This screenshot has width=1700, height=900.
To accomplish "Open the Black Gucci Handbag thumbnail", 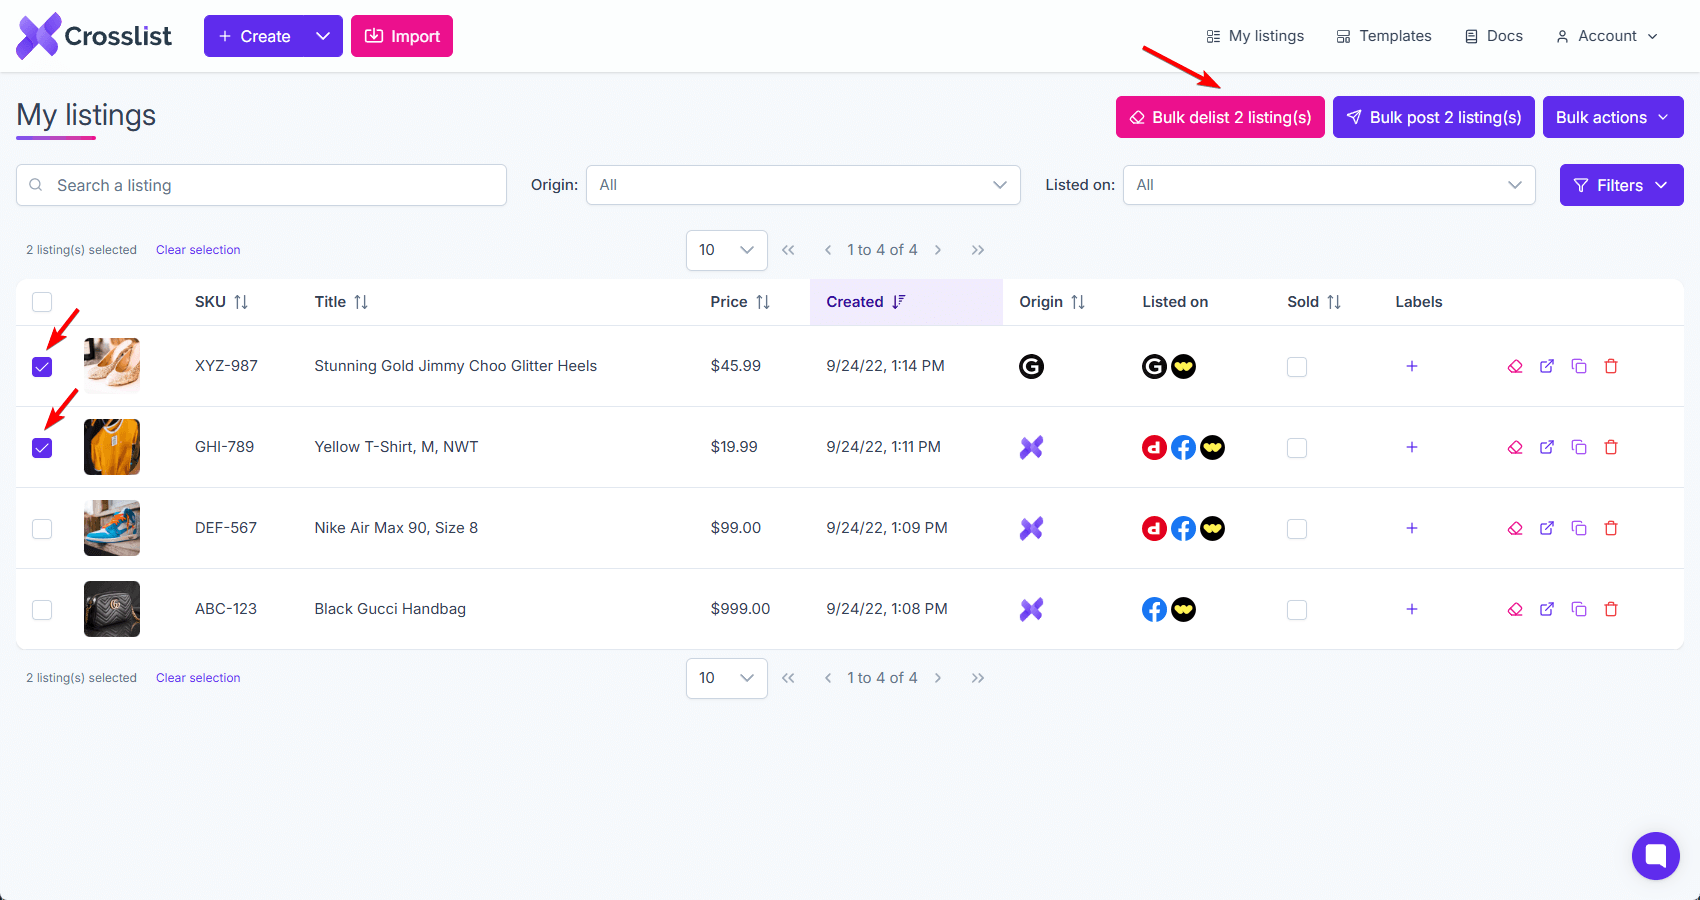I will pos(112,609).
